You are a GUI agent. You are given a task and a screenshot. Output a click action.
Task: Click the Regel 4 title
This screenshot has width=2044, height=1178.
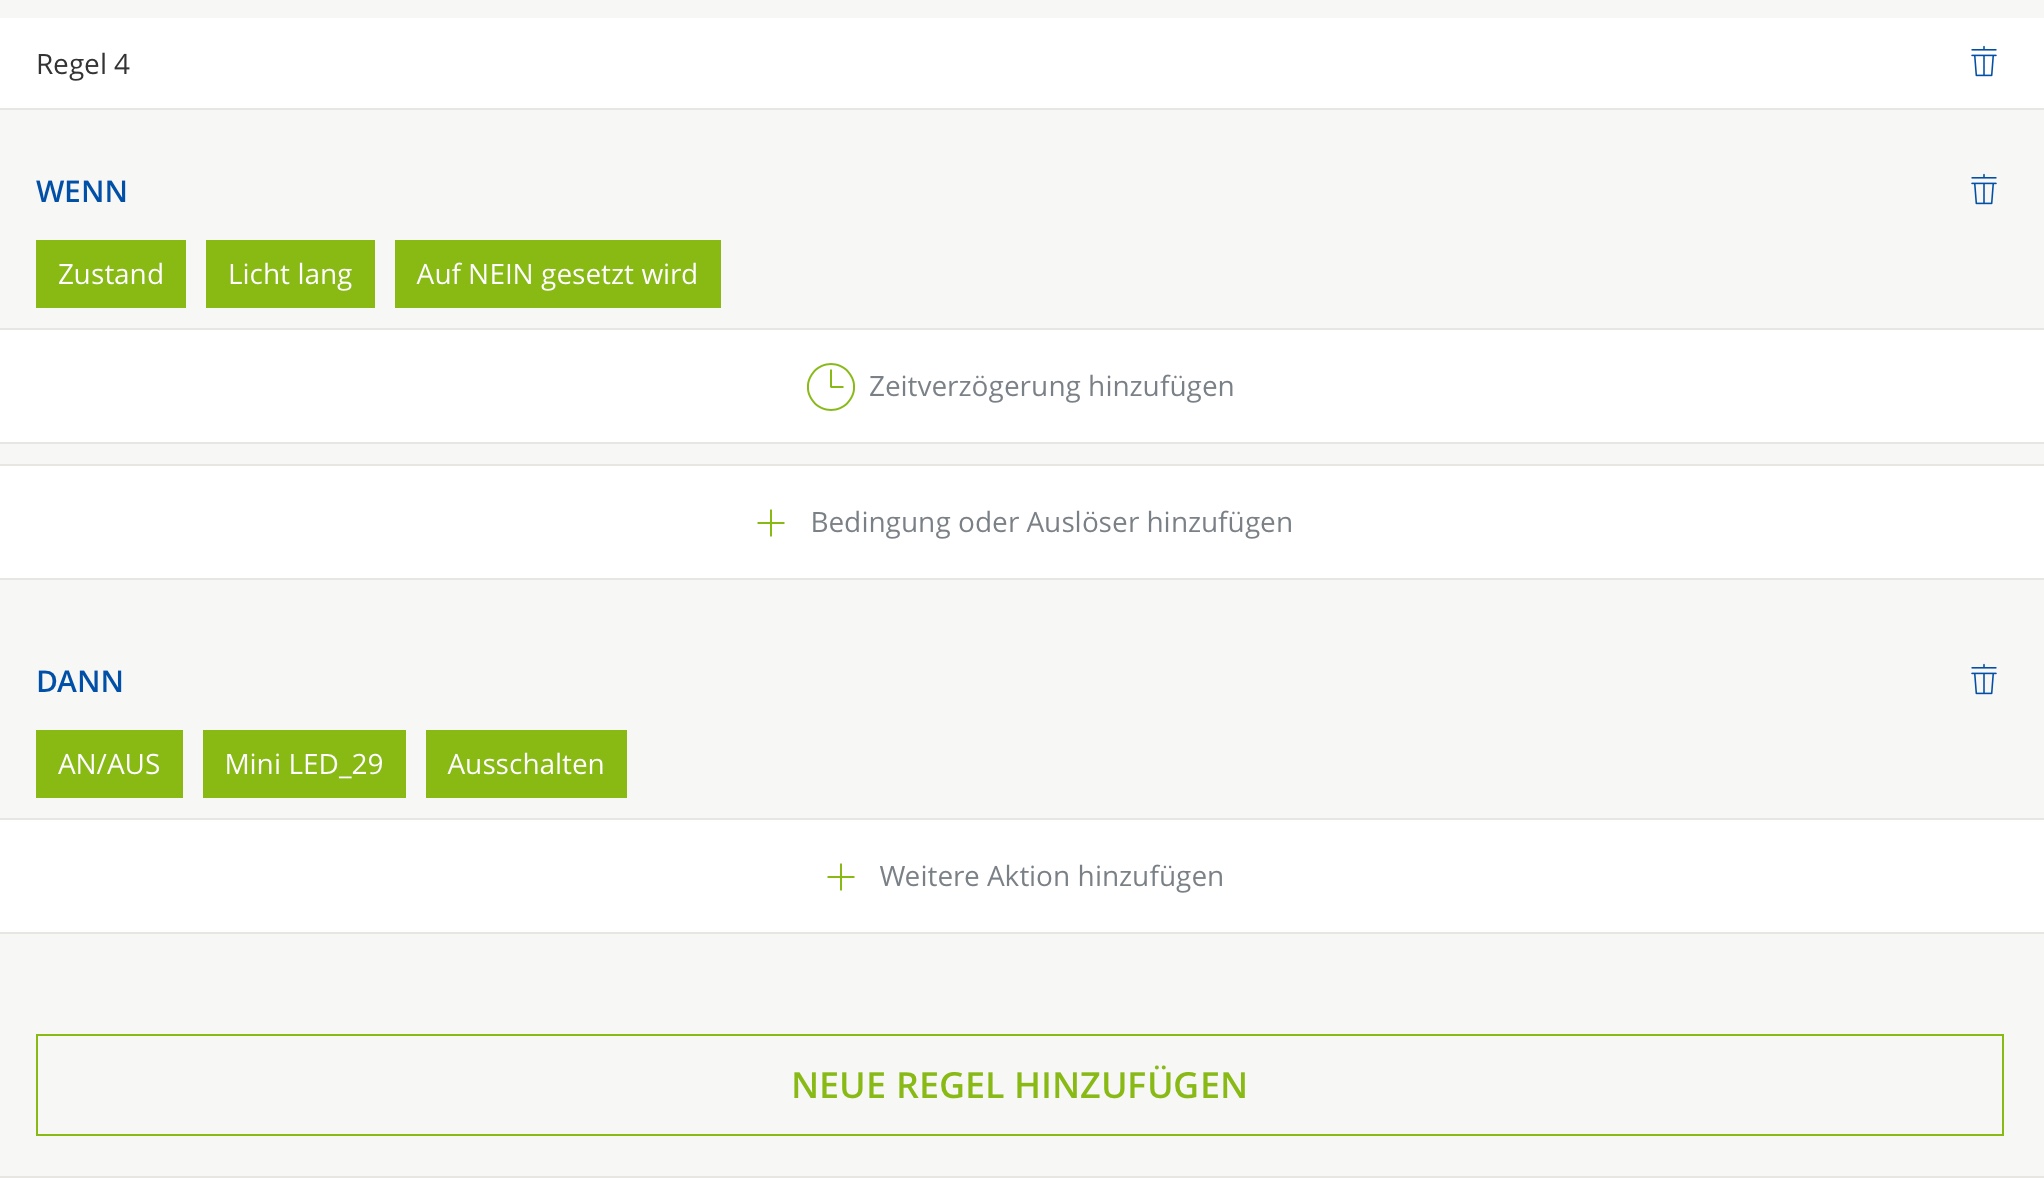point(83,64)
